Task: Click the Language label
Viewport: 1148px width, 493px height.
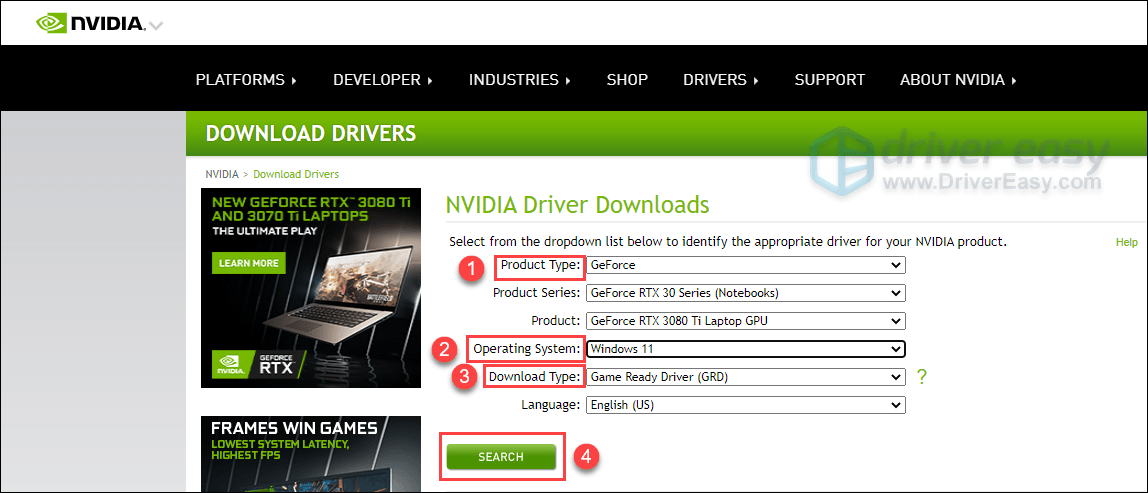Action: (551, 404)
